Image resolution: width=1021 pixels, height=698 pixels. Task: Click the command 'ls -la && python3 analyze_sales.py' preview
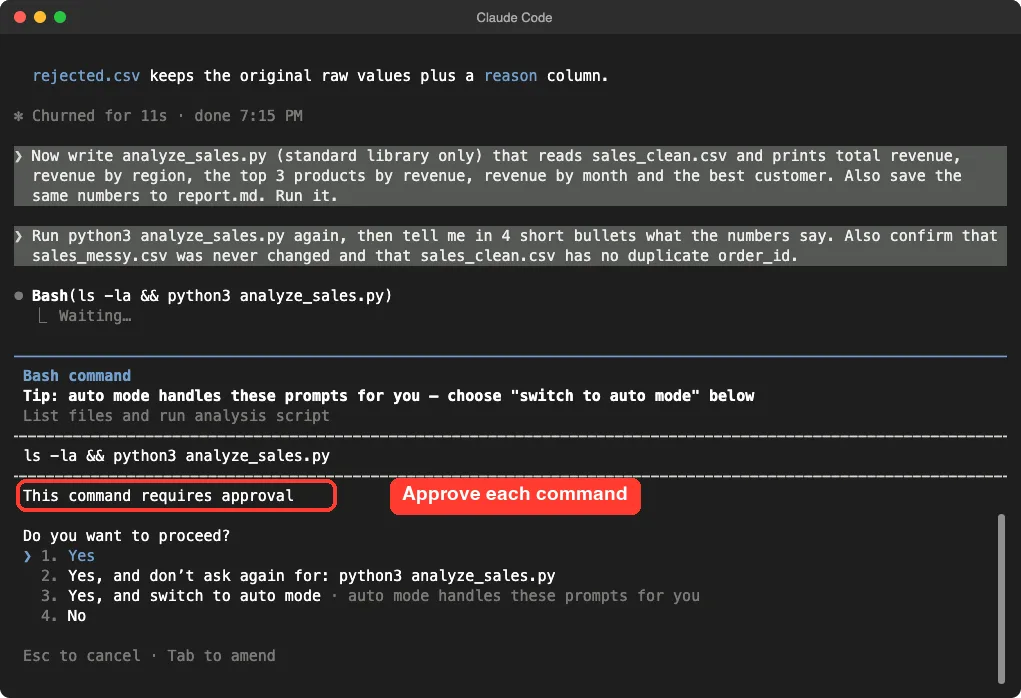176,456
